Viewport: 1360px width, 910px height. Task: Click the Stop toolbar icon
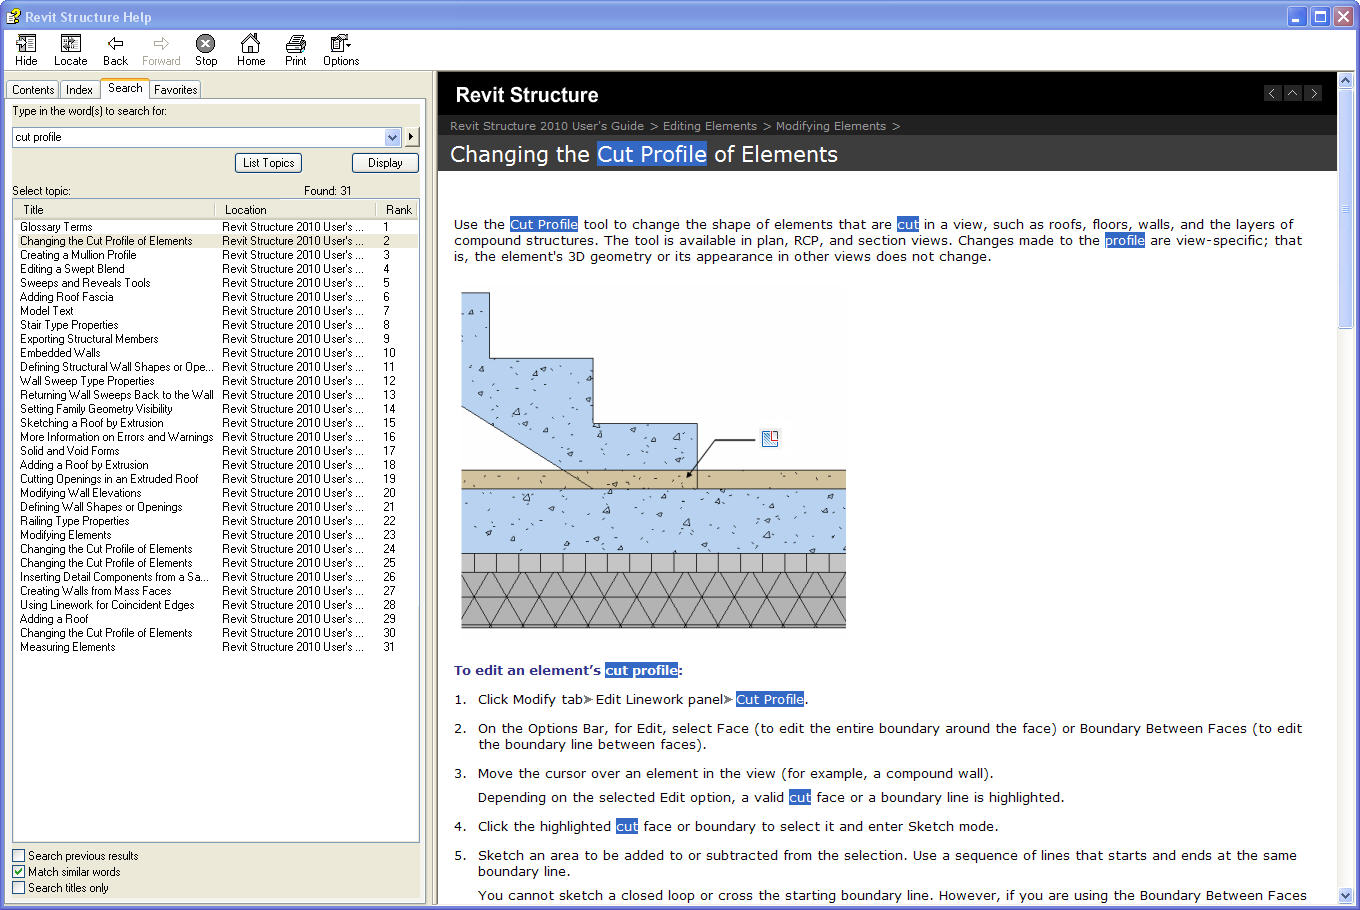pos(206,50)
